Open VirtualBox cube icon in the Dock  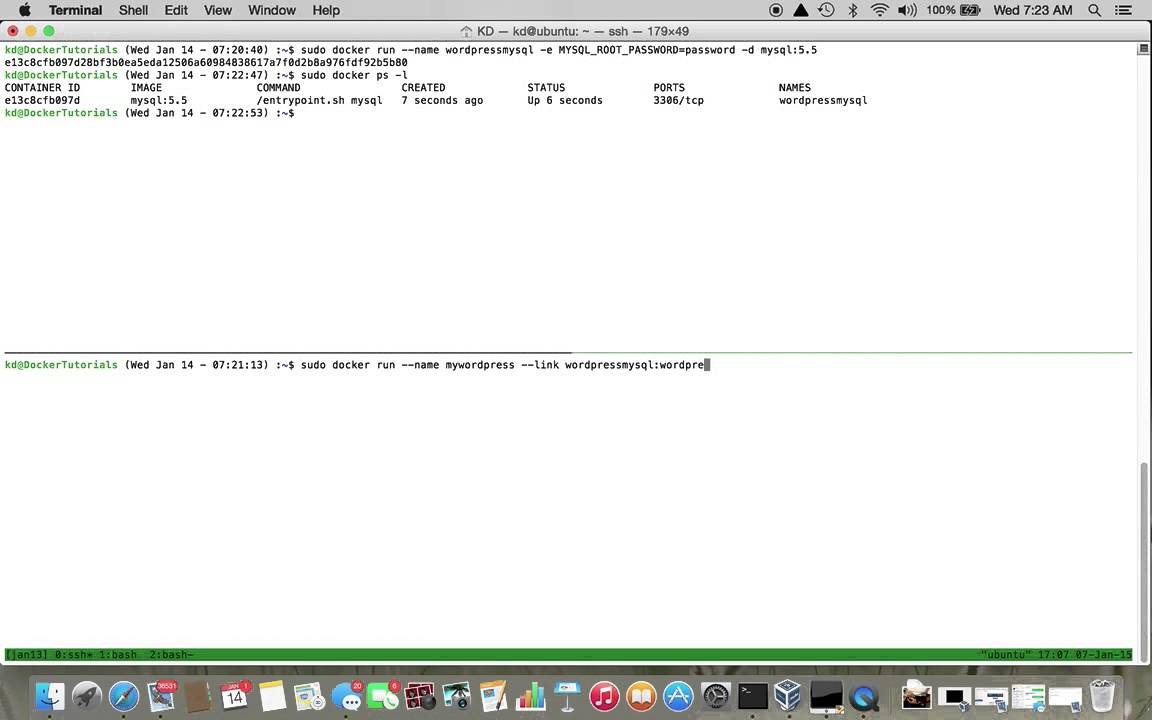pos(788,696)
